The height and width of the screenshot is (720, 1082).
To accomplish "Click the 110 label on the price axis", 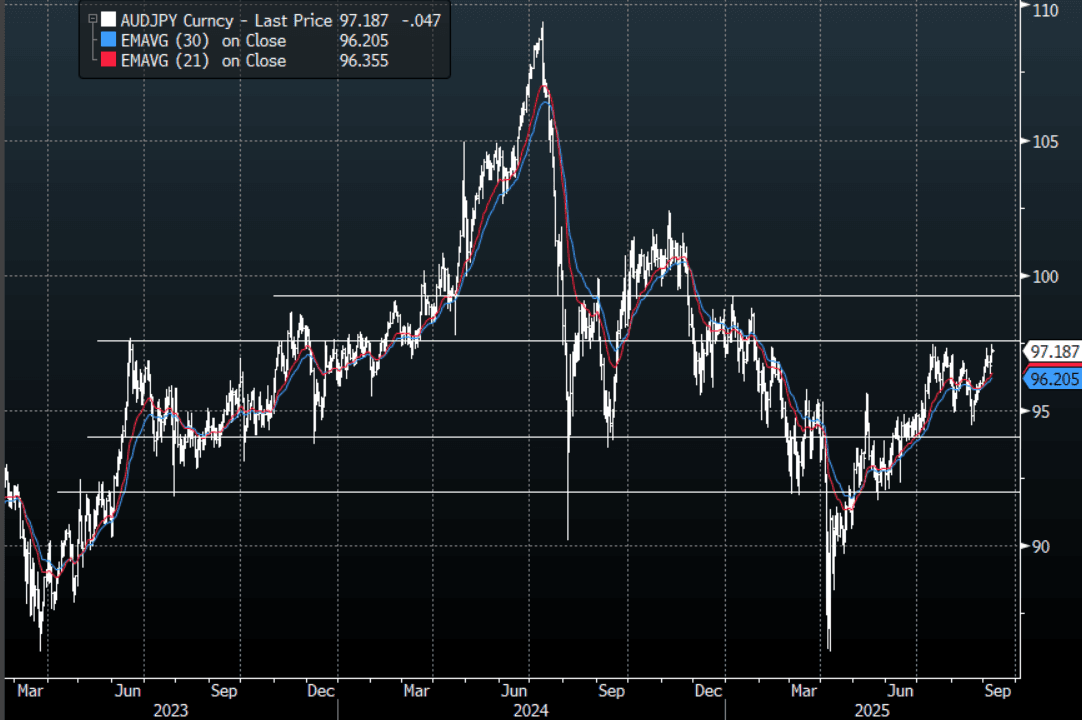I will click(x=1046, y=9).
